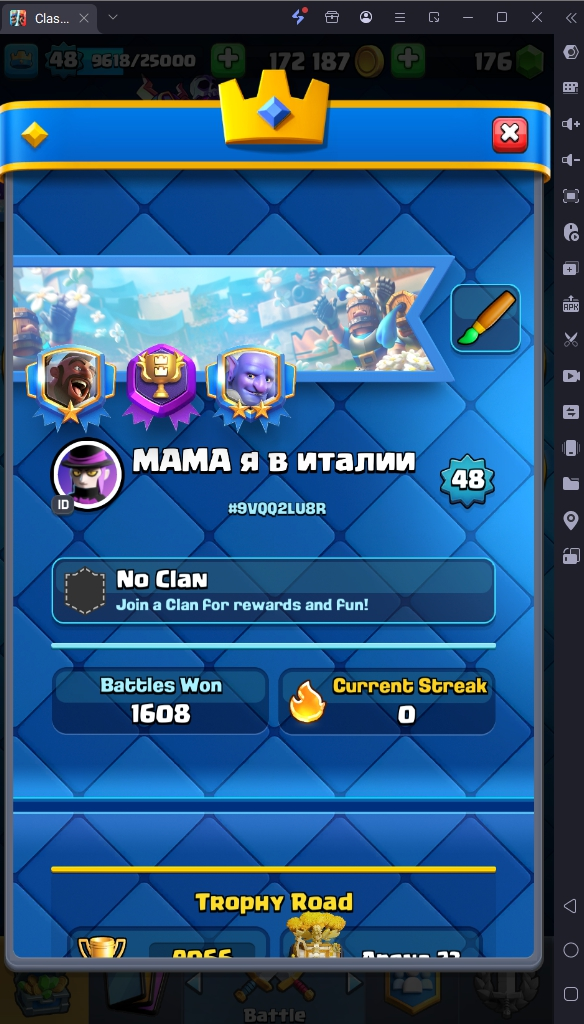Screen dimensions: 584x1024
Task: Copy the player tag #9VQQ2LU8R
Action: 277,509
